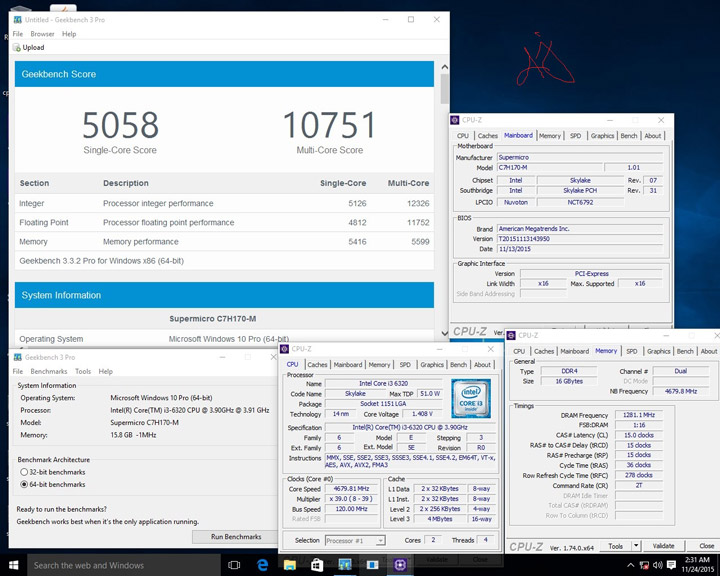This screenshot has width=720, height=576.
Task: Click the Upload icon in Geekbench results toolbar
Action: pos(17,47)
